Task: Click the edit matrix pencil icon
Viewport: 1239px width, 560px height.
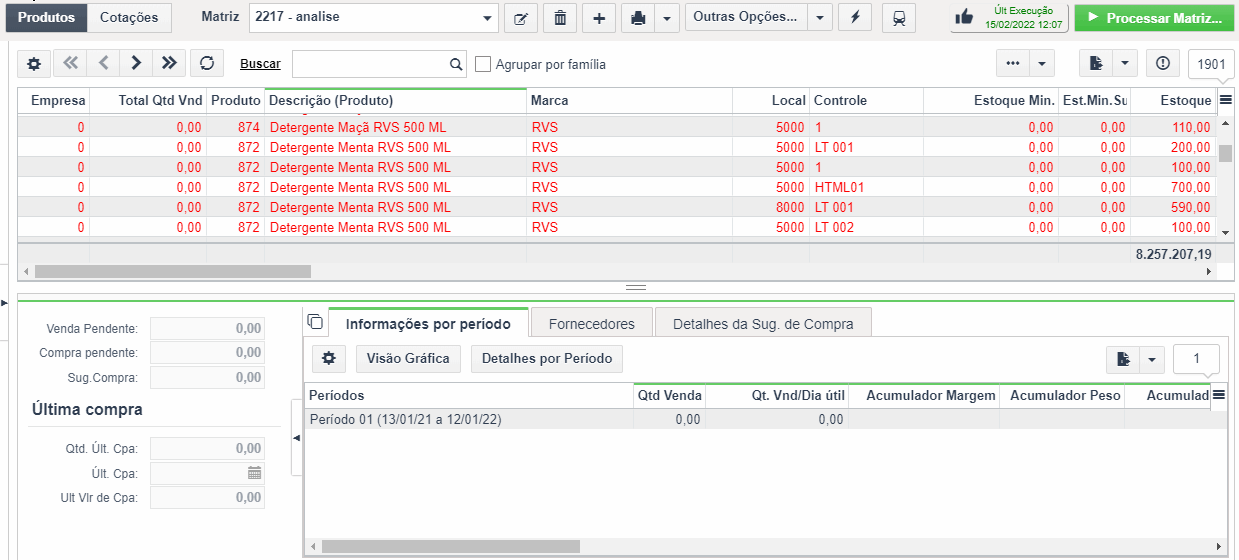Action: (x=520, y=18)
